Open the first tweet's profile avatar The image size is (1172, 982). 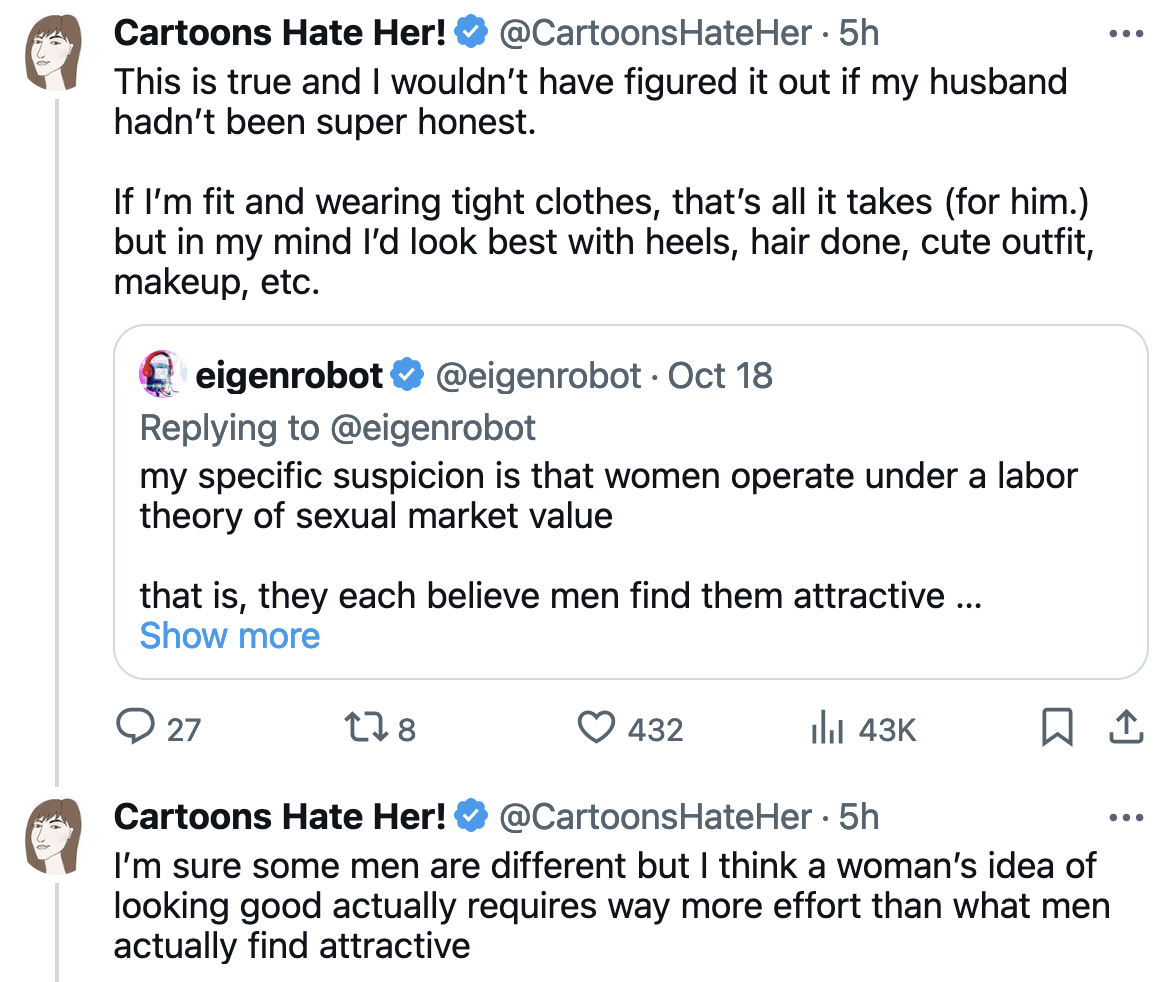53,52
